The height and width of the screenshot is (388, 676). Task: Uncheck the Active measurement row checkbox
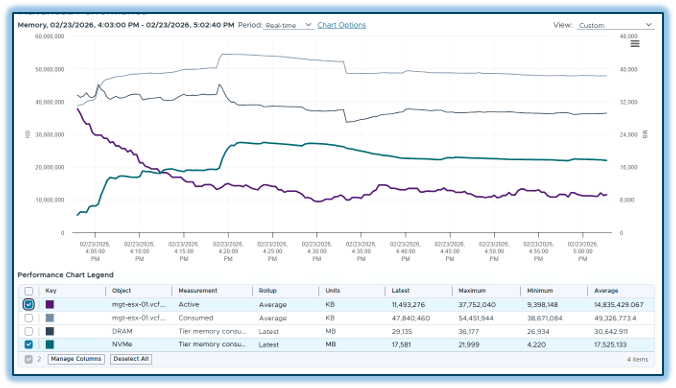click(x=28, y=304)
